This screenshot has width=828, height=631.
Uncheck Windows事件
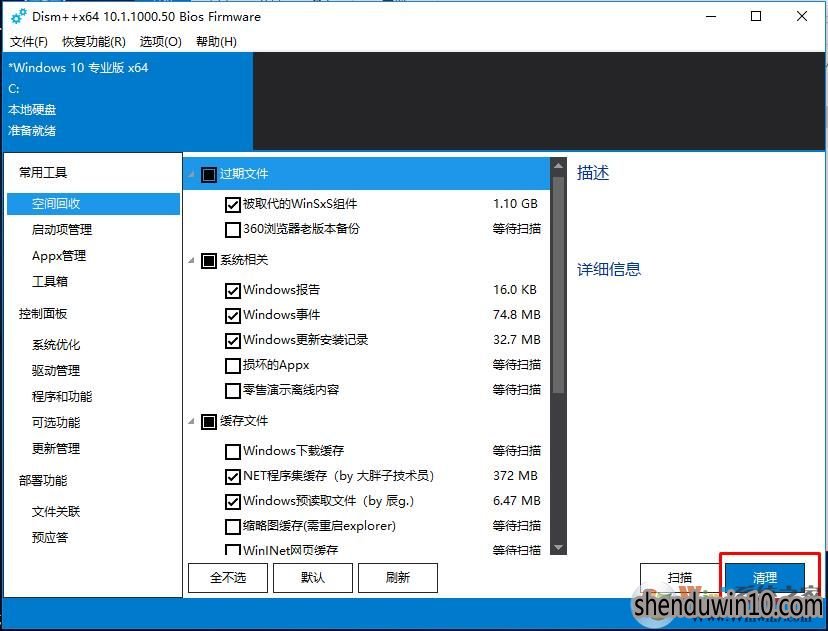[x=232, y=315]
